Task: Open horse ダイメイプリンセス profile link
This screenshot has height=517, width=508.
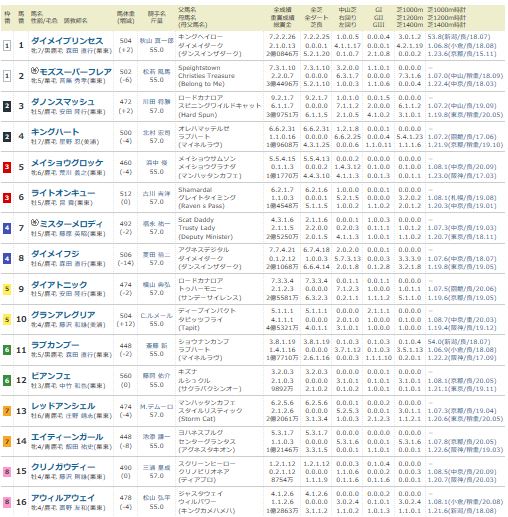Action: (67, 41)
